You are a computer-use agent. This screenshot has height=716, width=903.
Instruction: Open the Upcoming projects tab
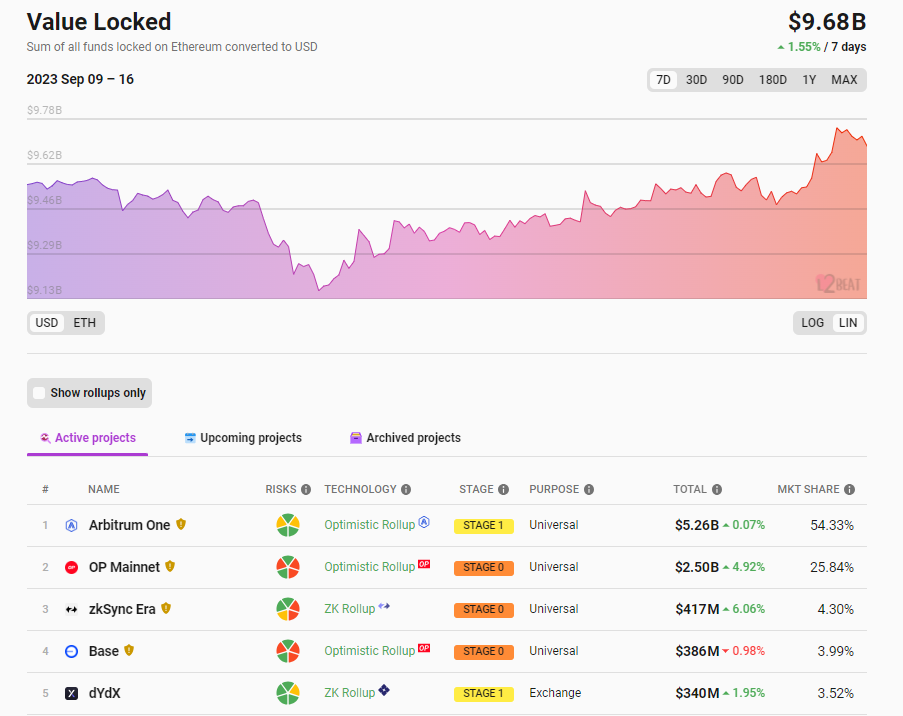tap(250, 438)
